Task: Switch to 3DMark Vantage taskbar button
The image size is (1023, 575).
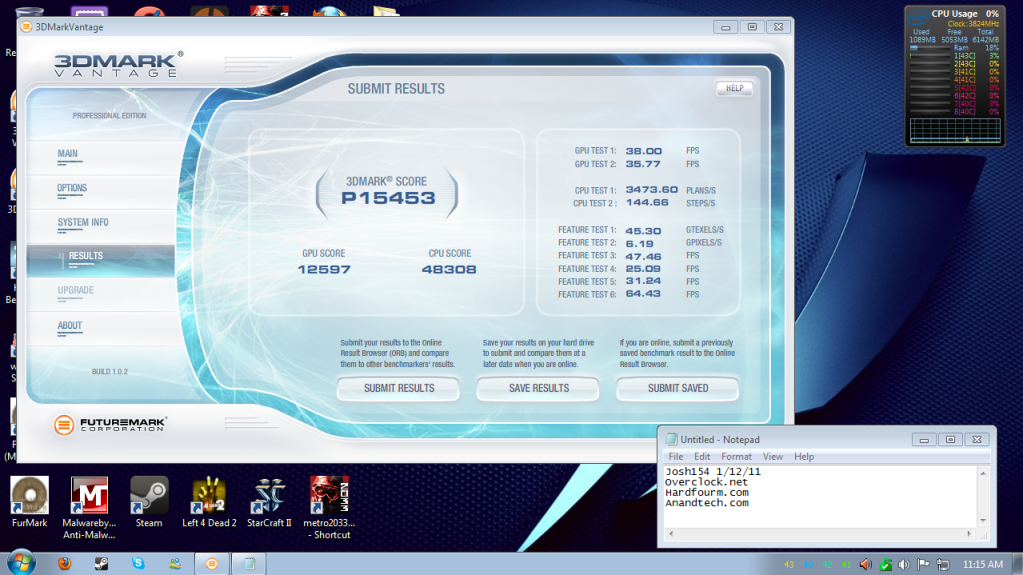Action: click(x=212, y=563)
